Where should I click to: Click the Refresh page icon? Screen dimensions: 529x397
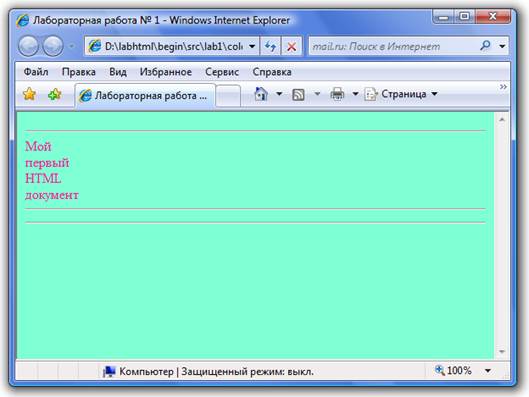pyautogui.click(x=270, y=46)
